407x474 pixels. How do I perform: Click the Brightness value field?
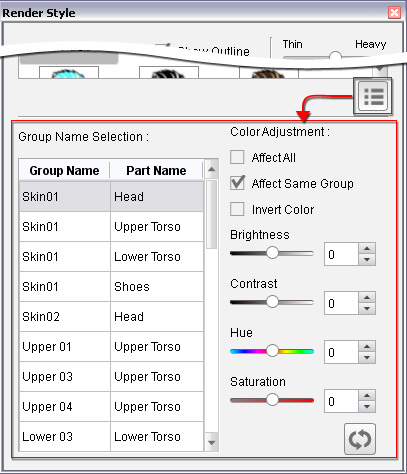(341, 254)
